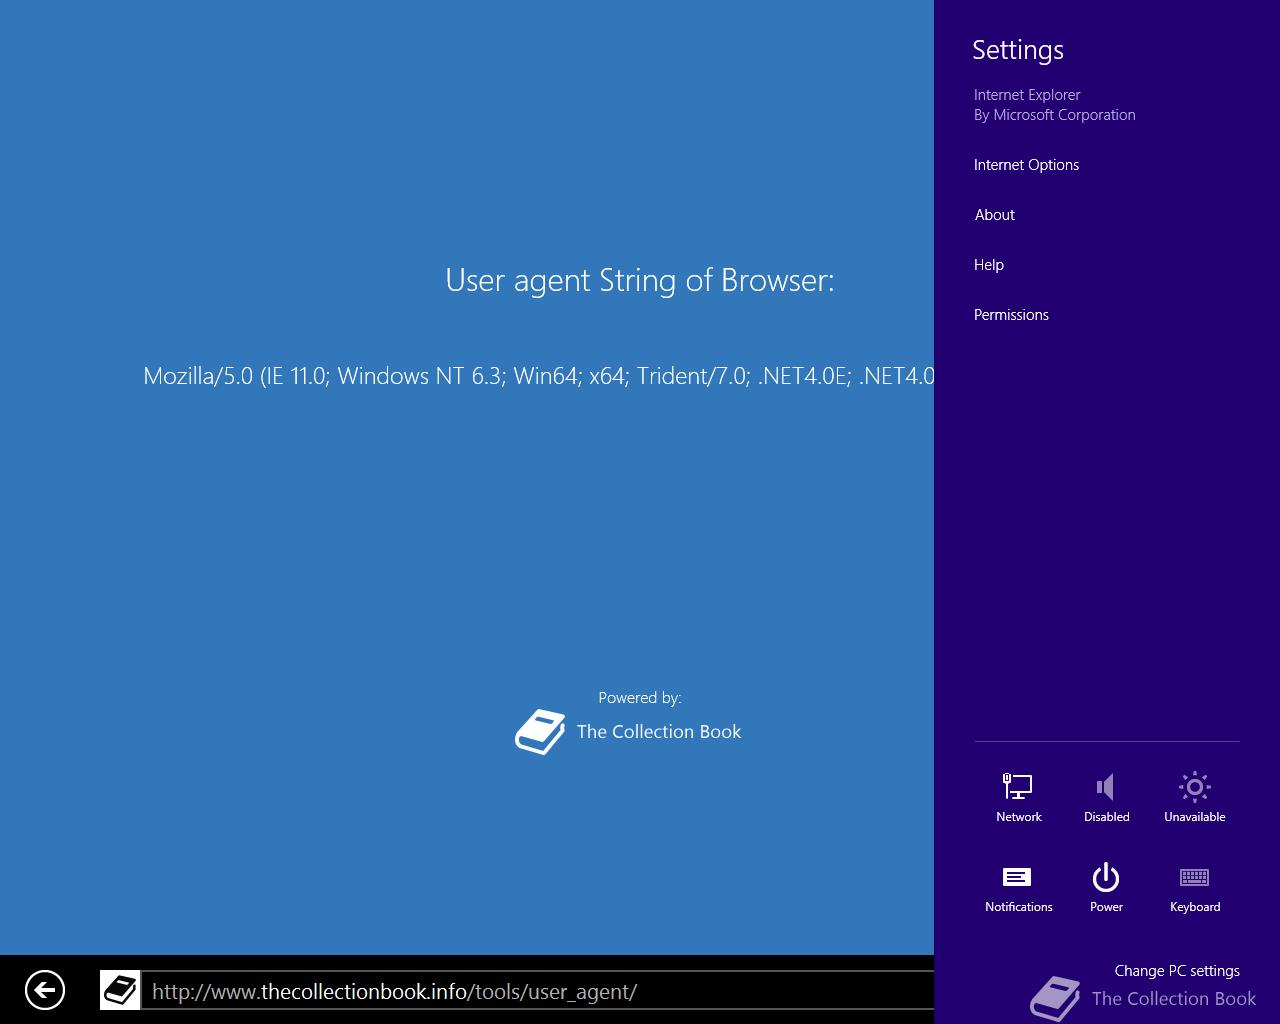
Task: Click the user agent string text
Action: pyautogui.click(x=539, y=376)
